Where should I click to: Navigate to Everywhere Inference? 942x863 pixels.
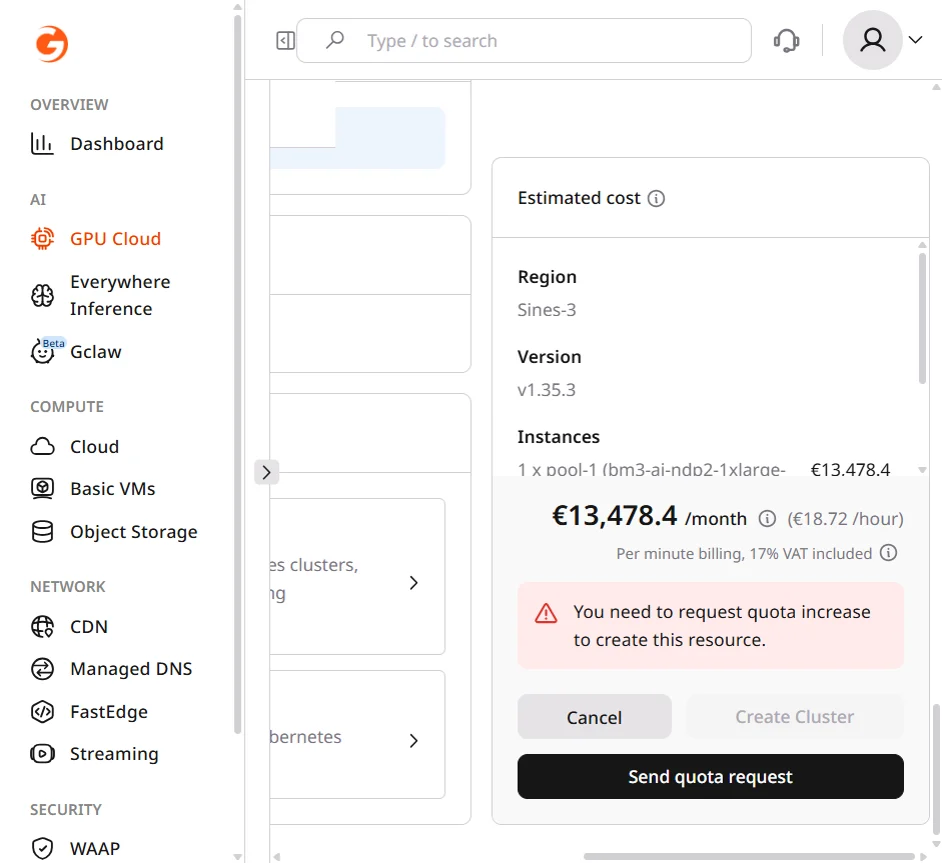pos(120,295)
